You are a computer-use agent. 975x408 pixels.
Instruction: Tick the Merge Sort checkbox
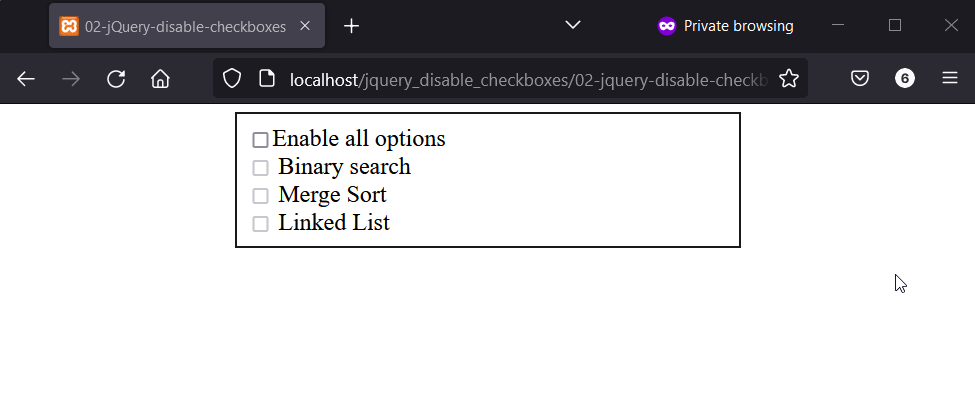point(261,196)
